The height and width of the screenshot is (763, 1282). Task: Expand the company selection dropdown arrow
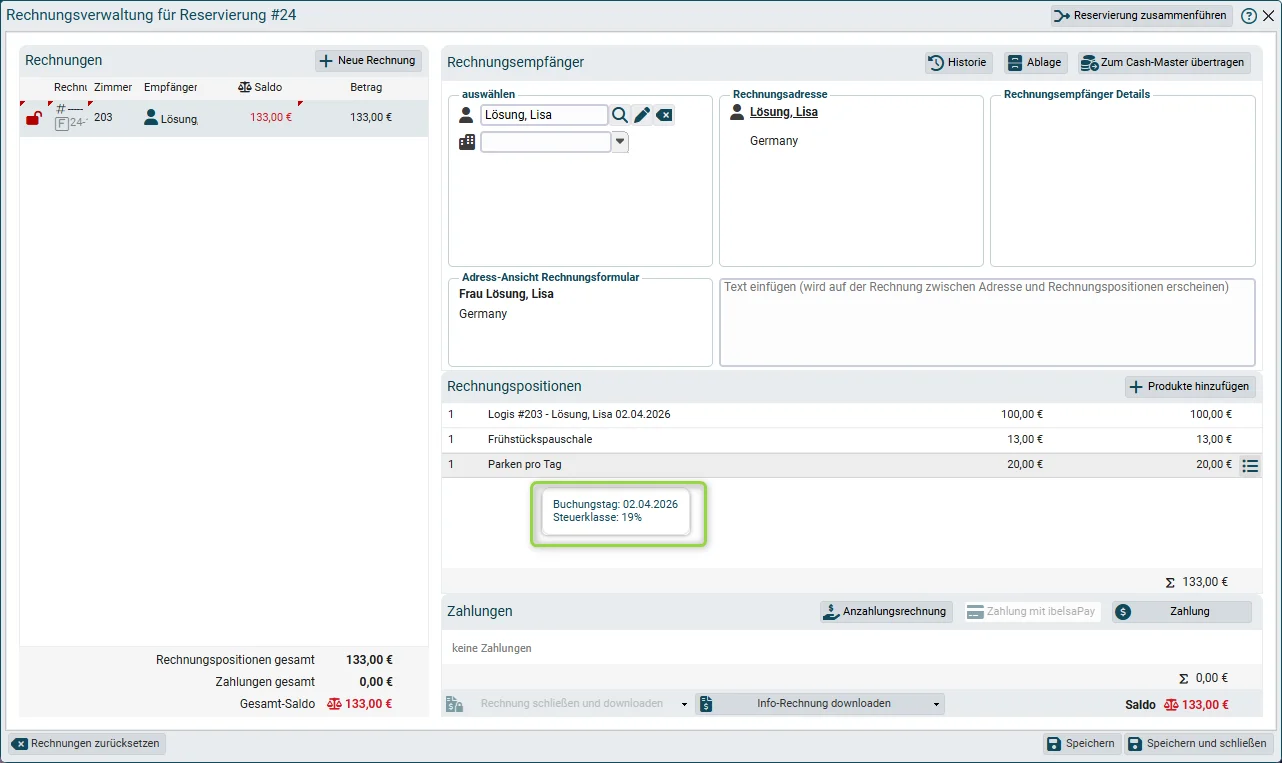pyautogui.click(x=620, y=142)
